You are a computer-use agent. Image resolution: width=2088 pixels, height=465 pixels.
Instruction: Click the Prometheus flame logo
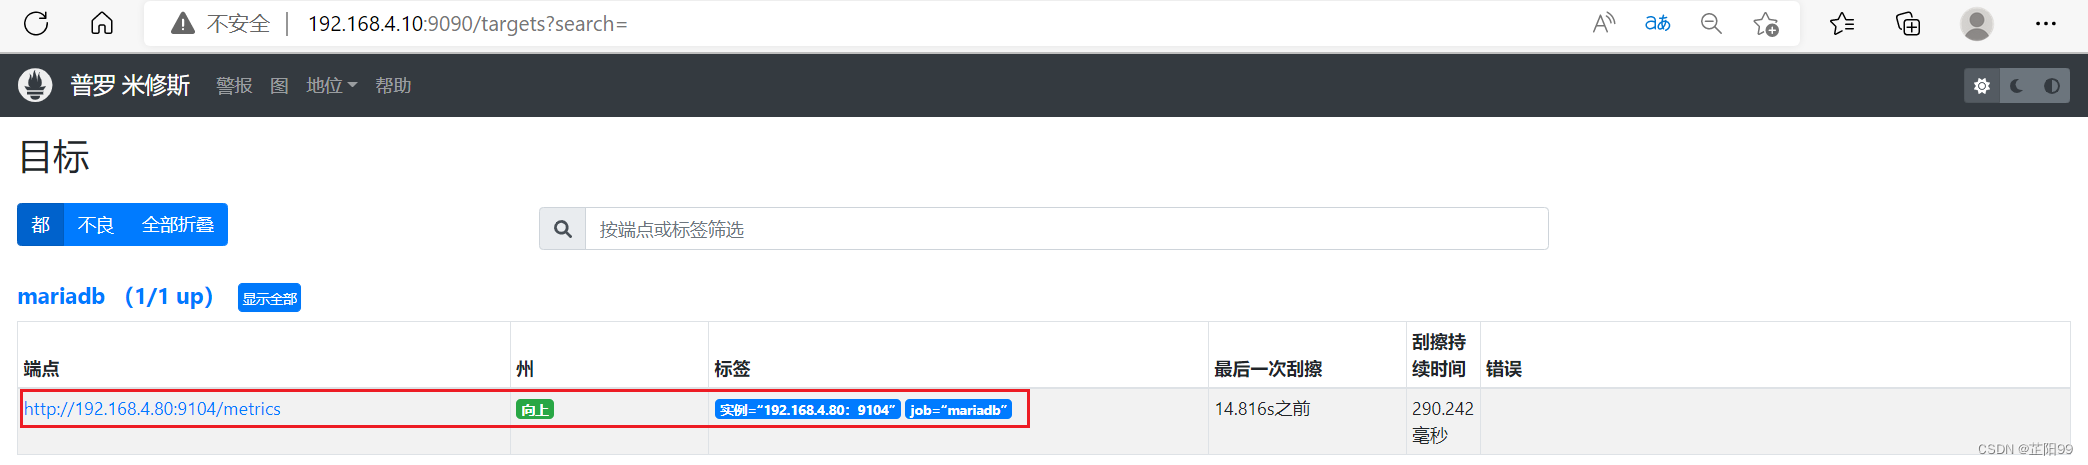point(35,85)
